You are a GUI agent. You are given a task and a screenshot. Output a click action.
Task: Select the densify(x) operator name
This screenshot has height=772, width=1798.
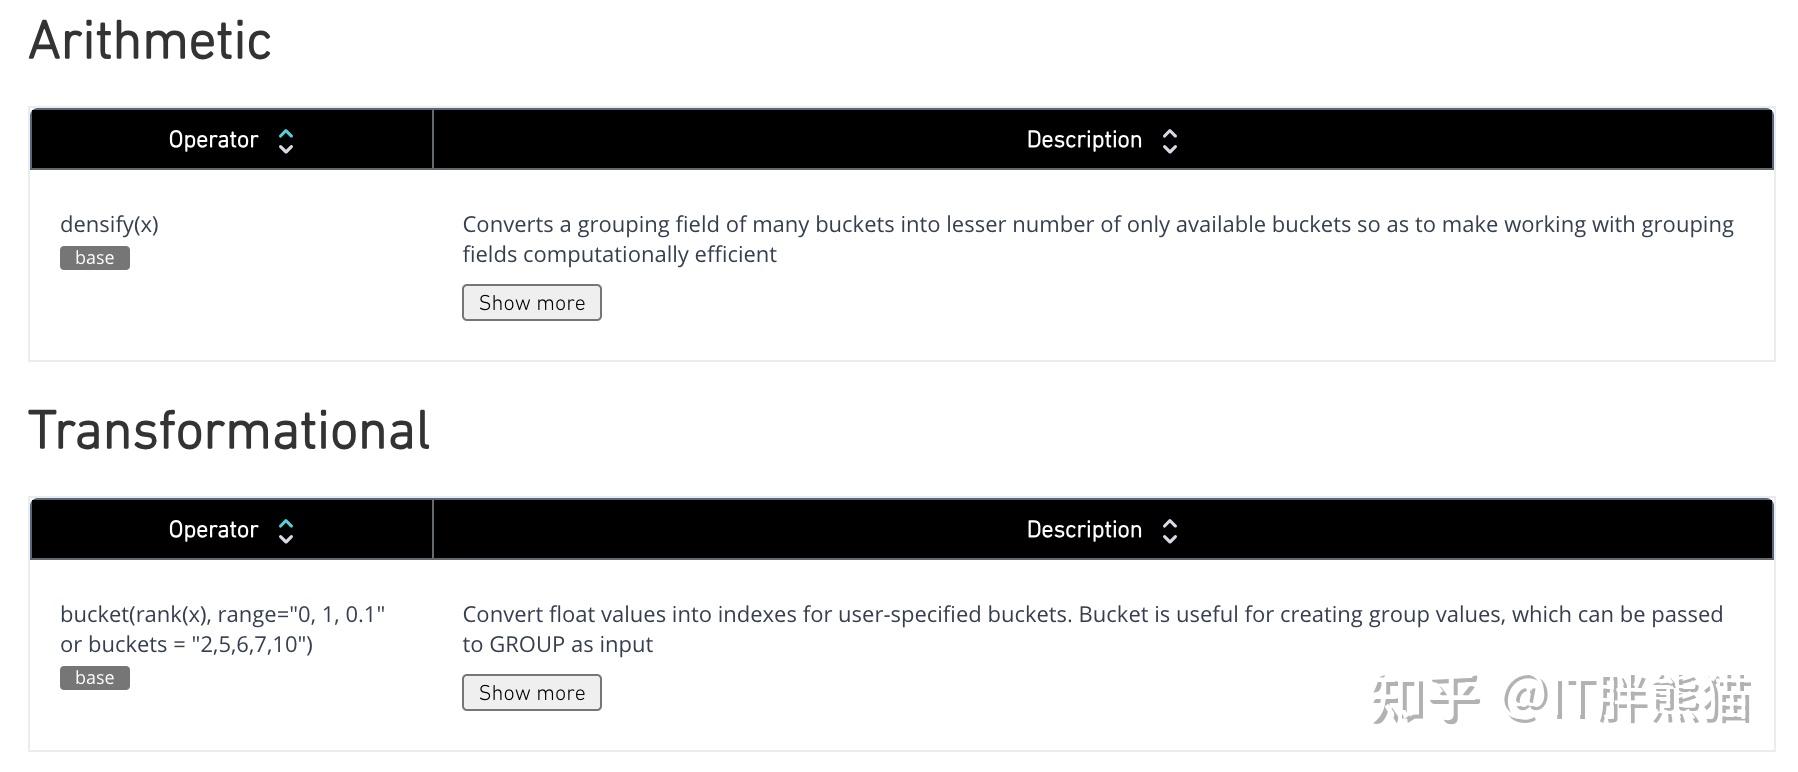(x=110, y=224)
